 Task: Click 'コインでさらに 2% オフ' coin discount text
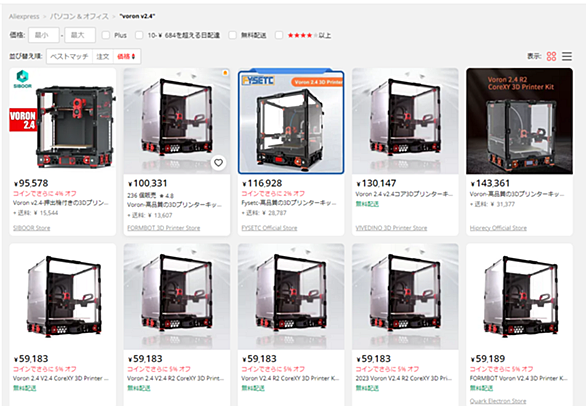point(273,194)
